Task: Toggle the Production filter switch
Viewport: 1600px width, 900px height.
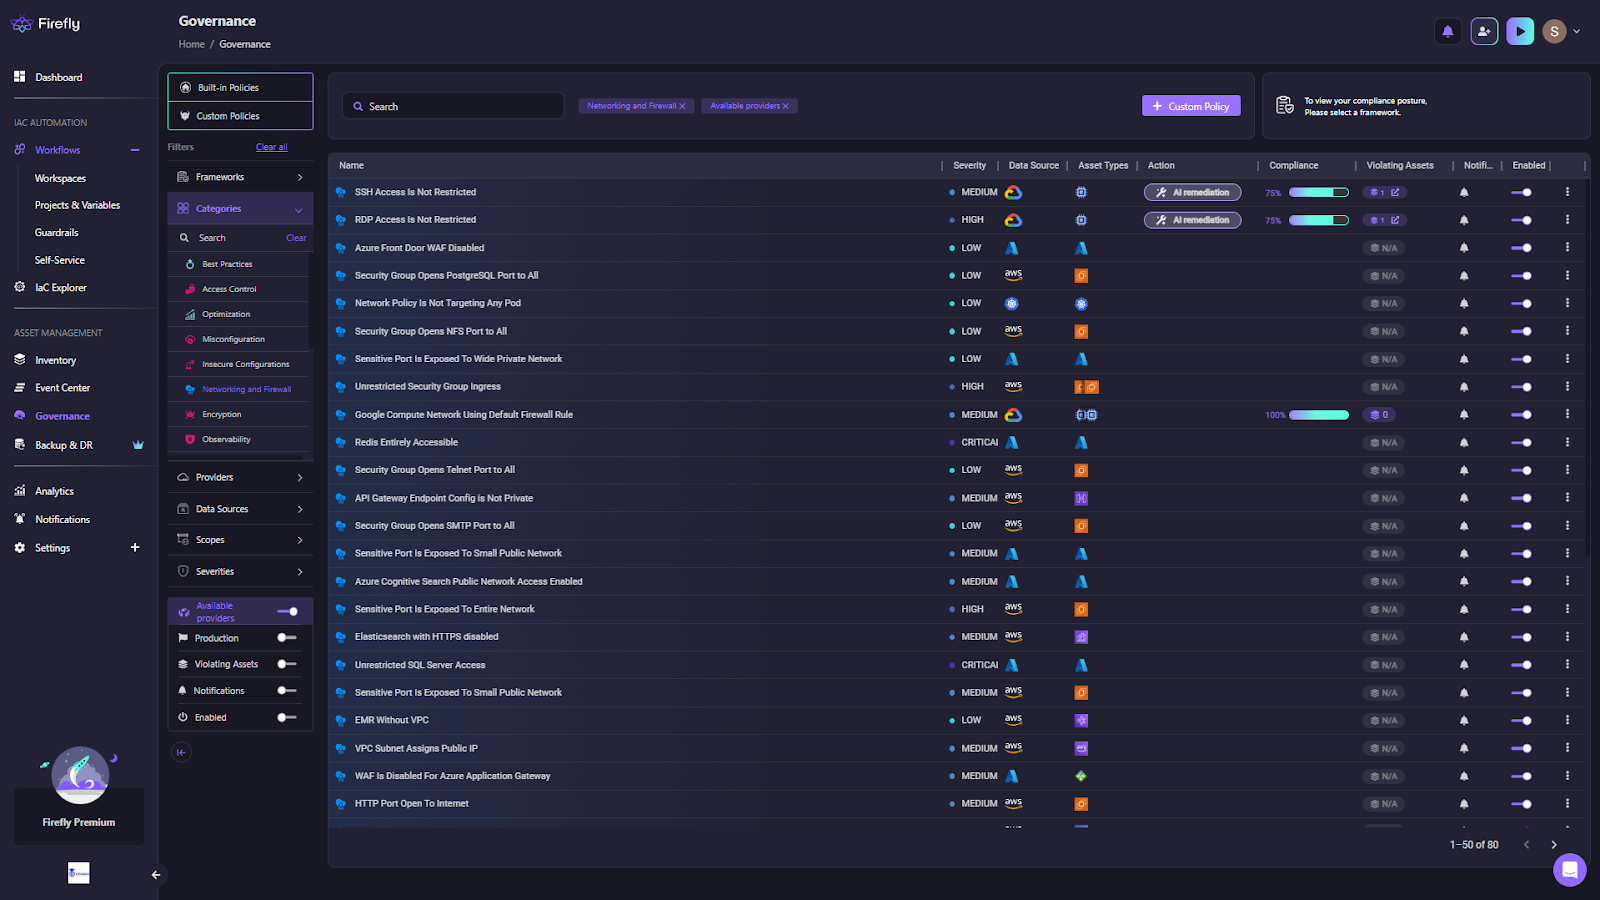Action: pos(287,638)
